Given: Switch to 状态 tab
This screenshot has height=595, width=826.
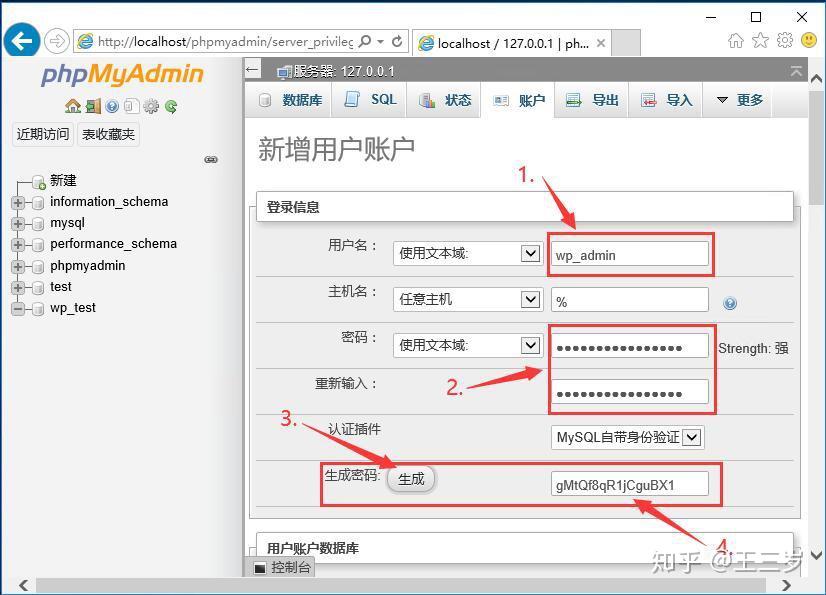Looking at the screenshot, I should coord(444,100).
